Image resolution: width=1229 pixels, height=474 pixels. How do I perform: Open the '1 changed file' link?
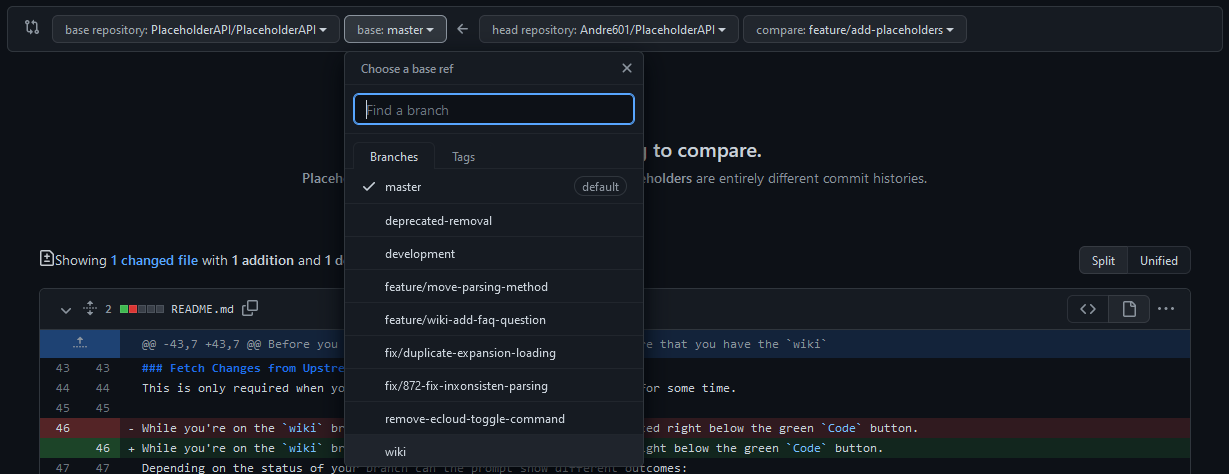tap(154, 260)
